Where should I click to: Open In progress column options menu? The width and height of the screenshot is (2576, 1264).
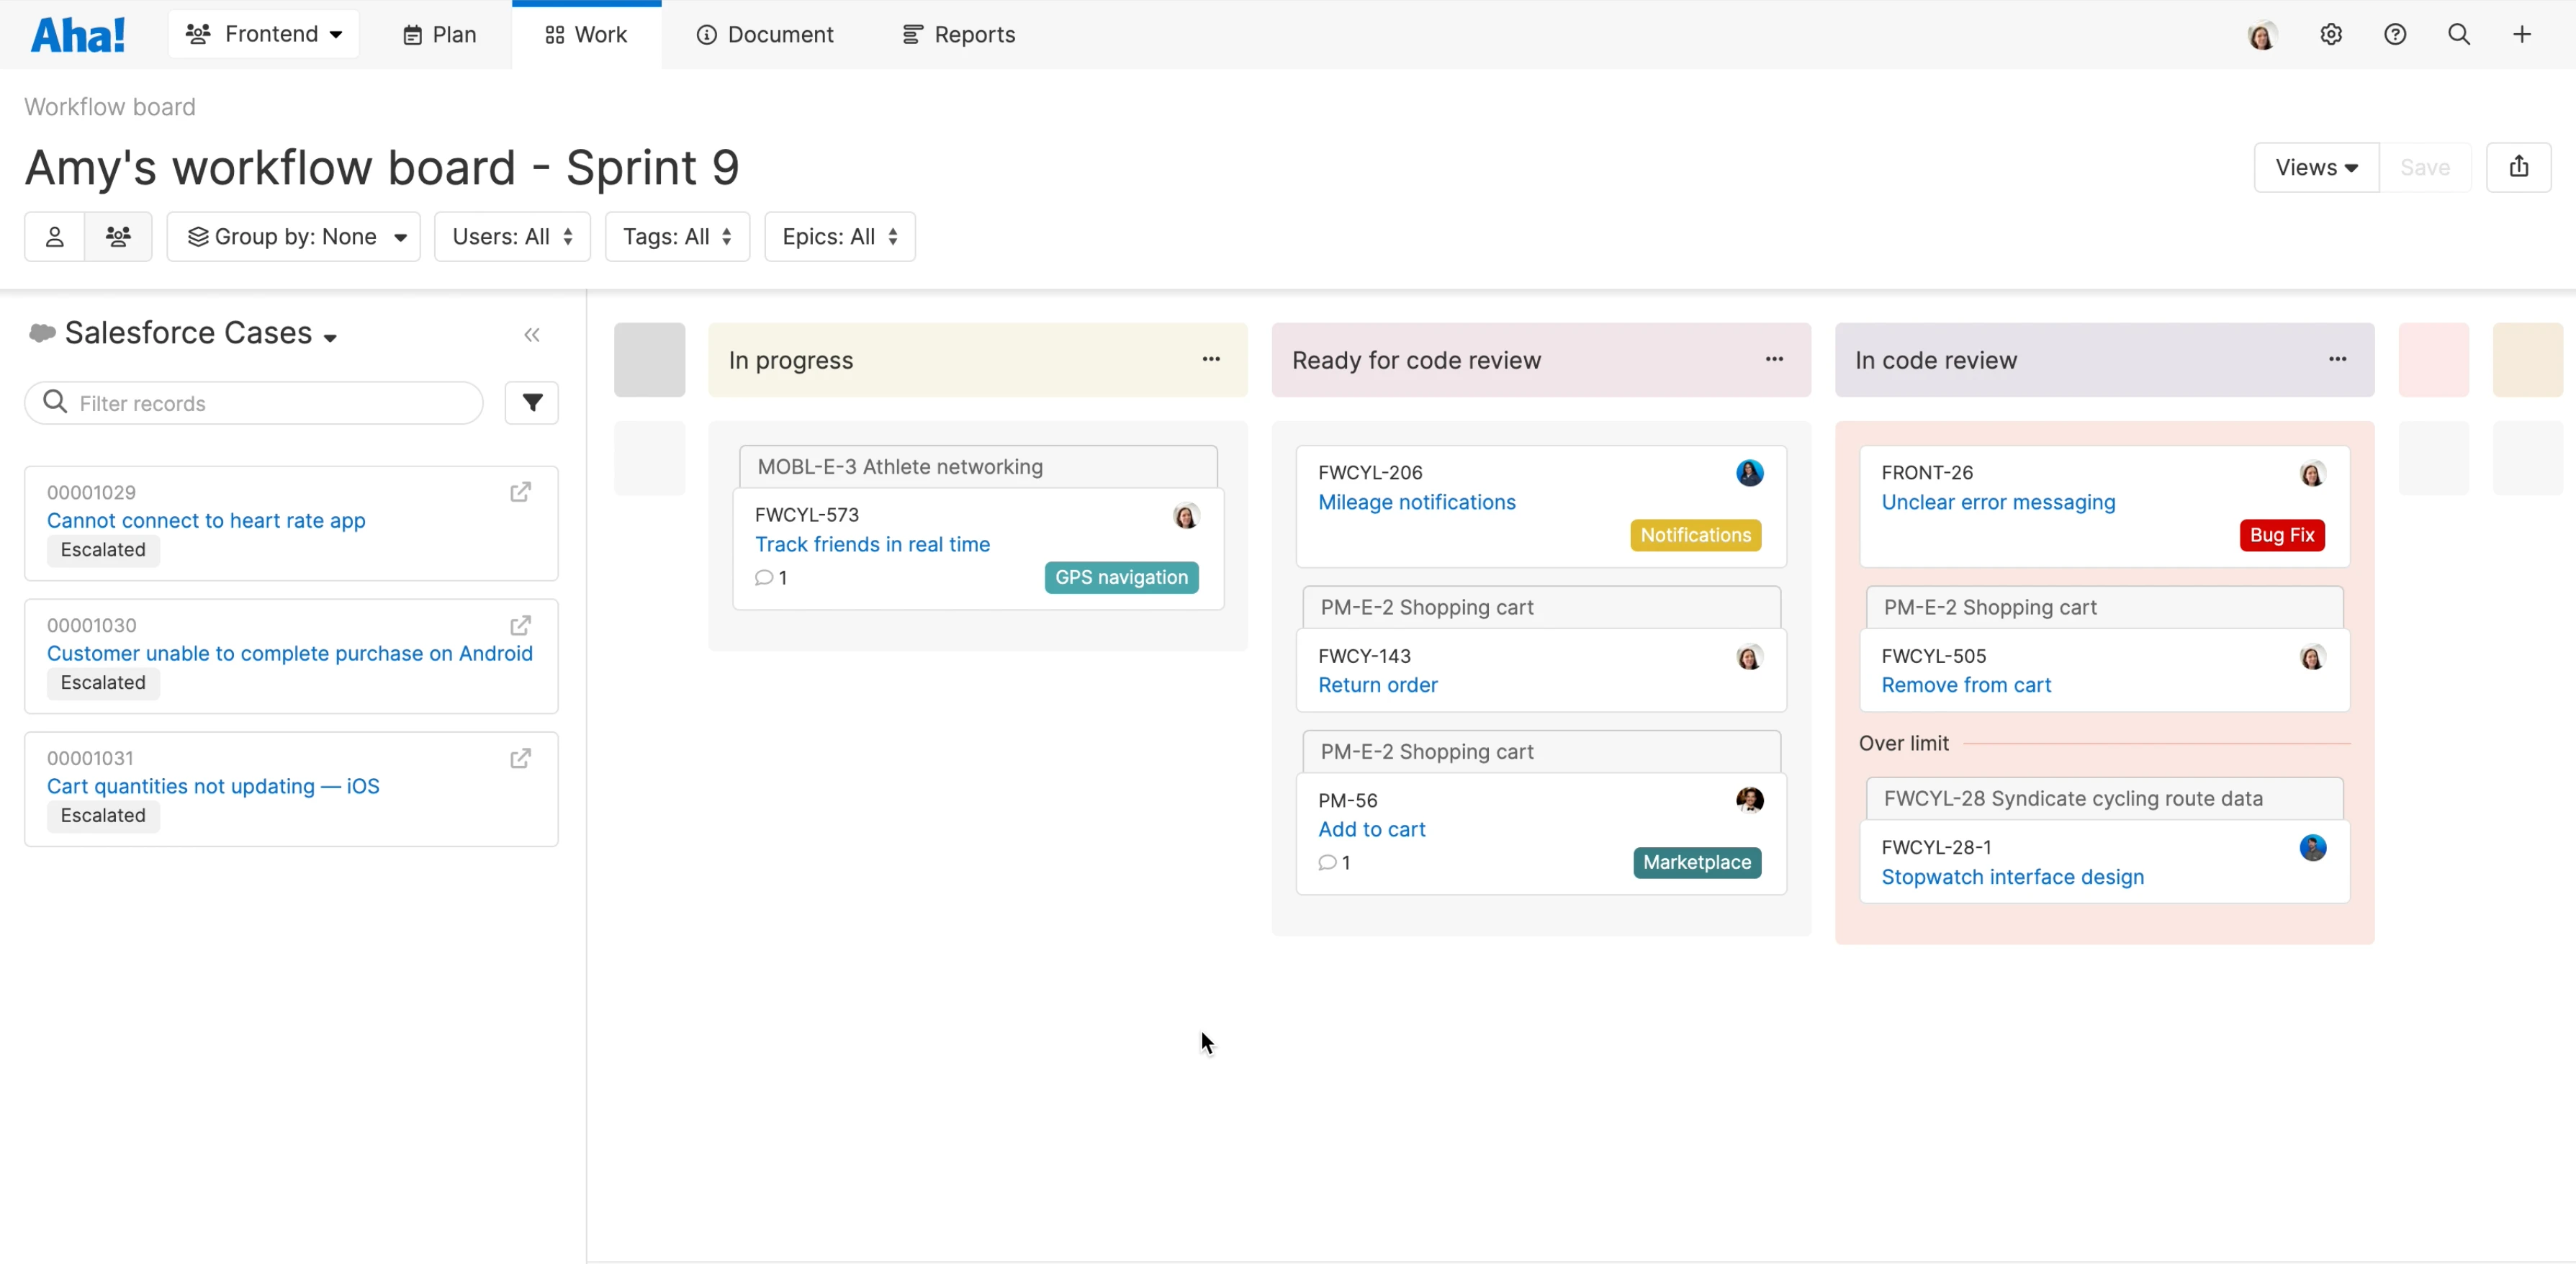(x=1211, y=359)
